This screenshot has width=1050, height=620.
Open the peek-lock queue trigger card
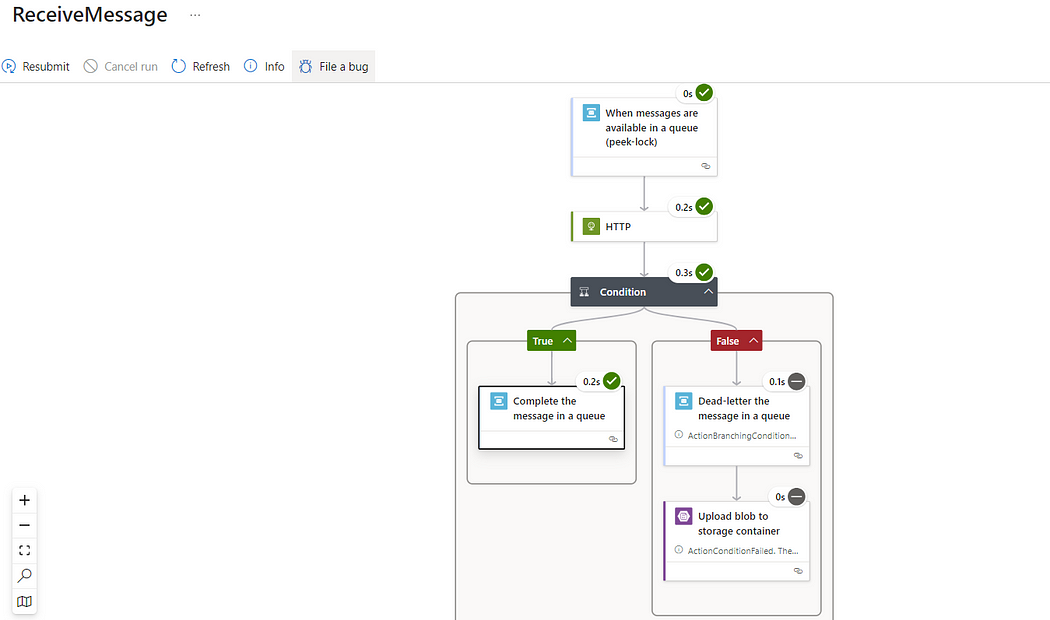tap(644, 137)
